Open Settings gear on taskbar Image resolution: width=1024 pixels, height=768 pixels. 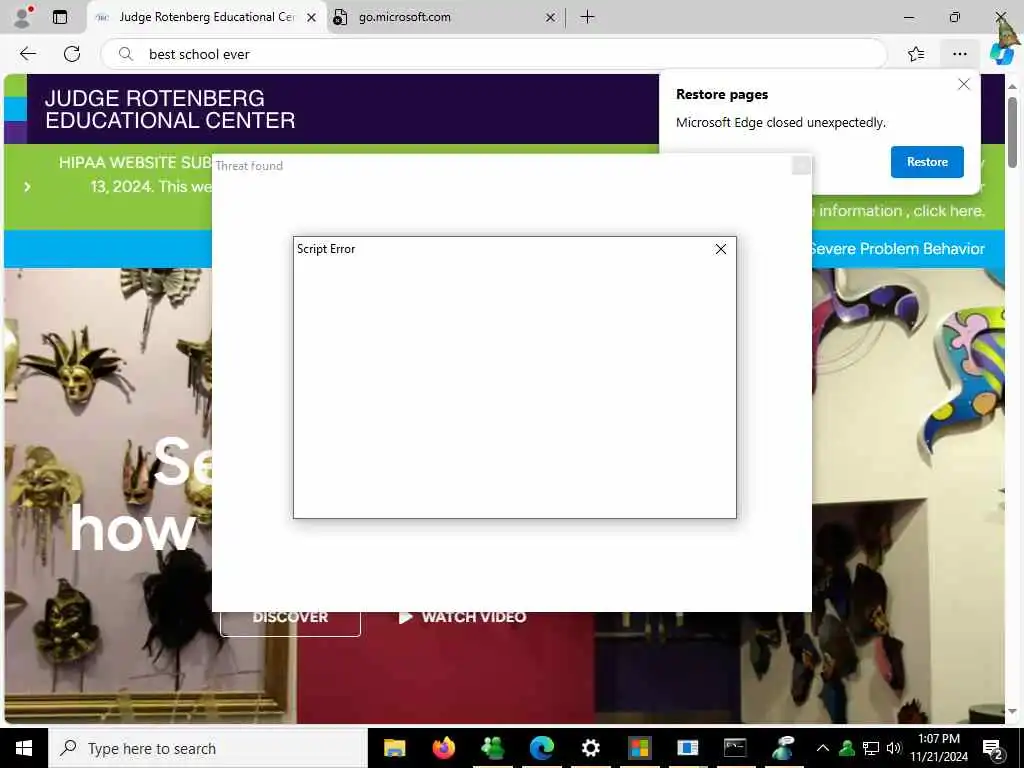point(590,748)
